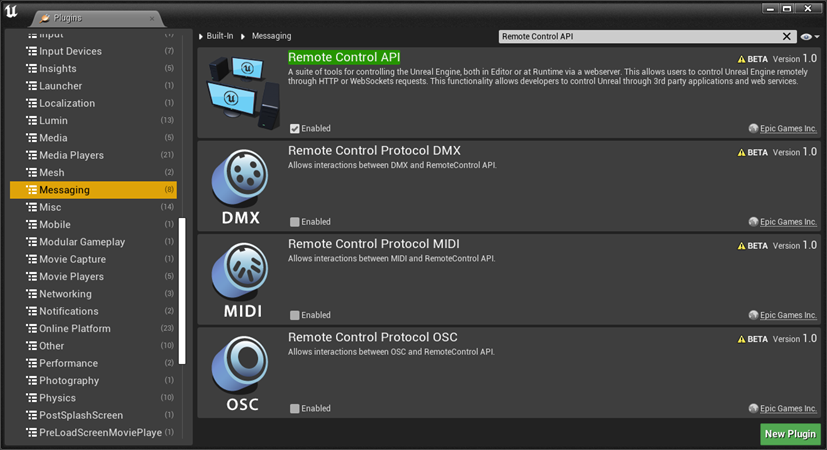Enable the Remote Control Protocol DMX checkbox
Viewport: 827px width, 450px height.
tap(294, 222)
